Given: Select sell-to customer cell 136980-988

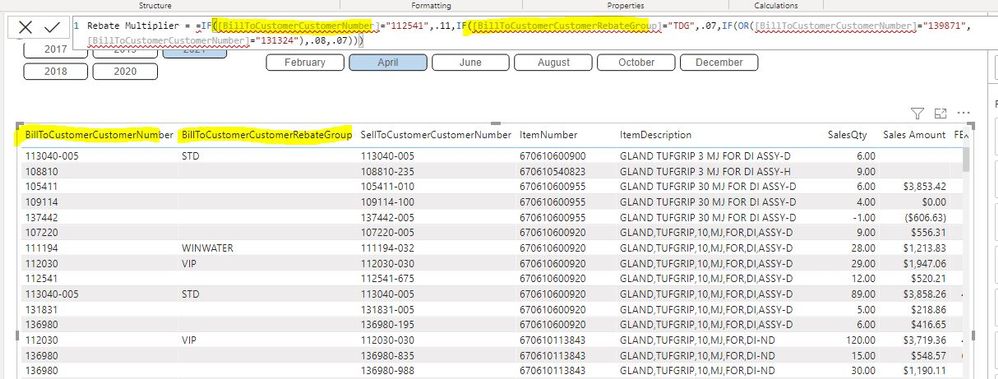Looking at the screenshot, I should click(388, 371).
